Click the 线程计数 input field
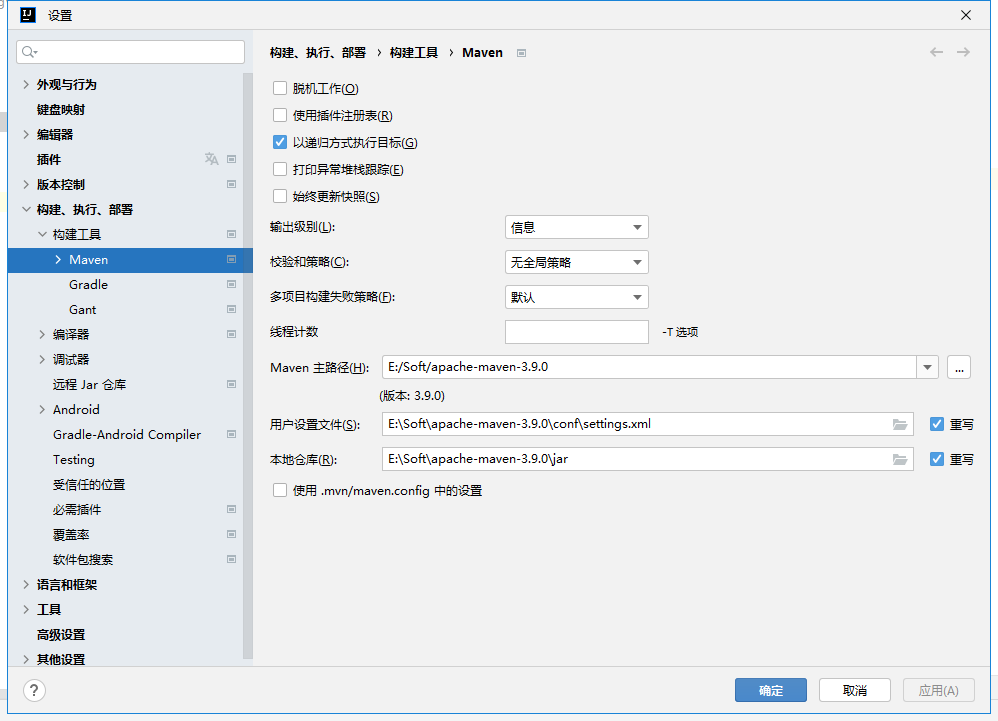 click(x=577, y=332)
